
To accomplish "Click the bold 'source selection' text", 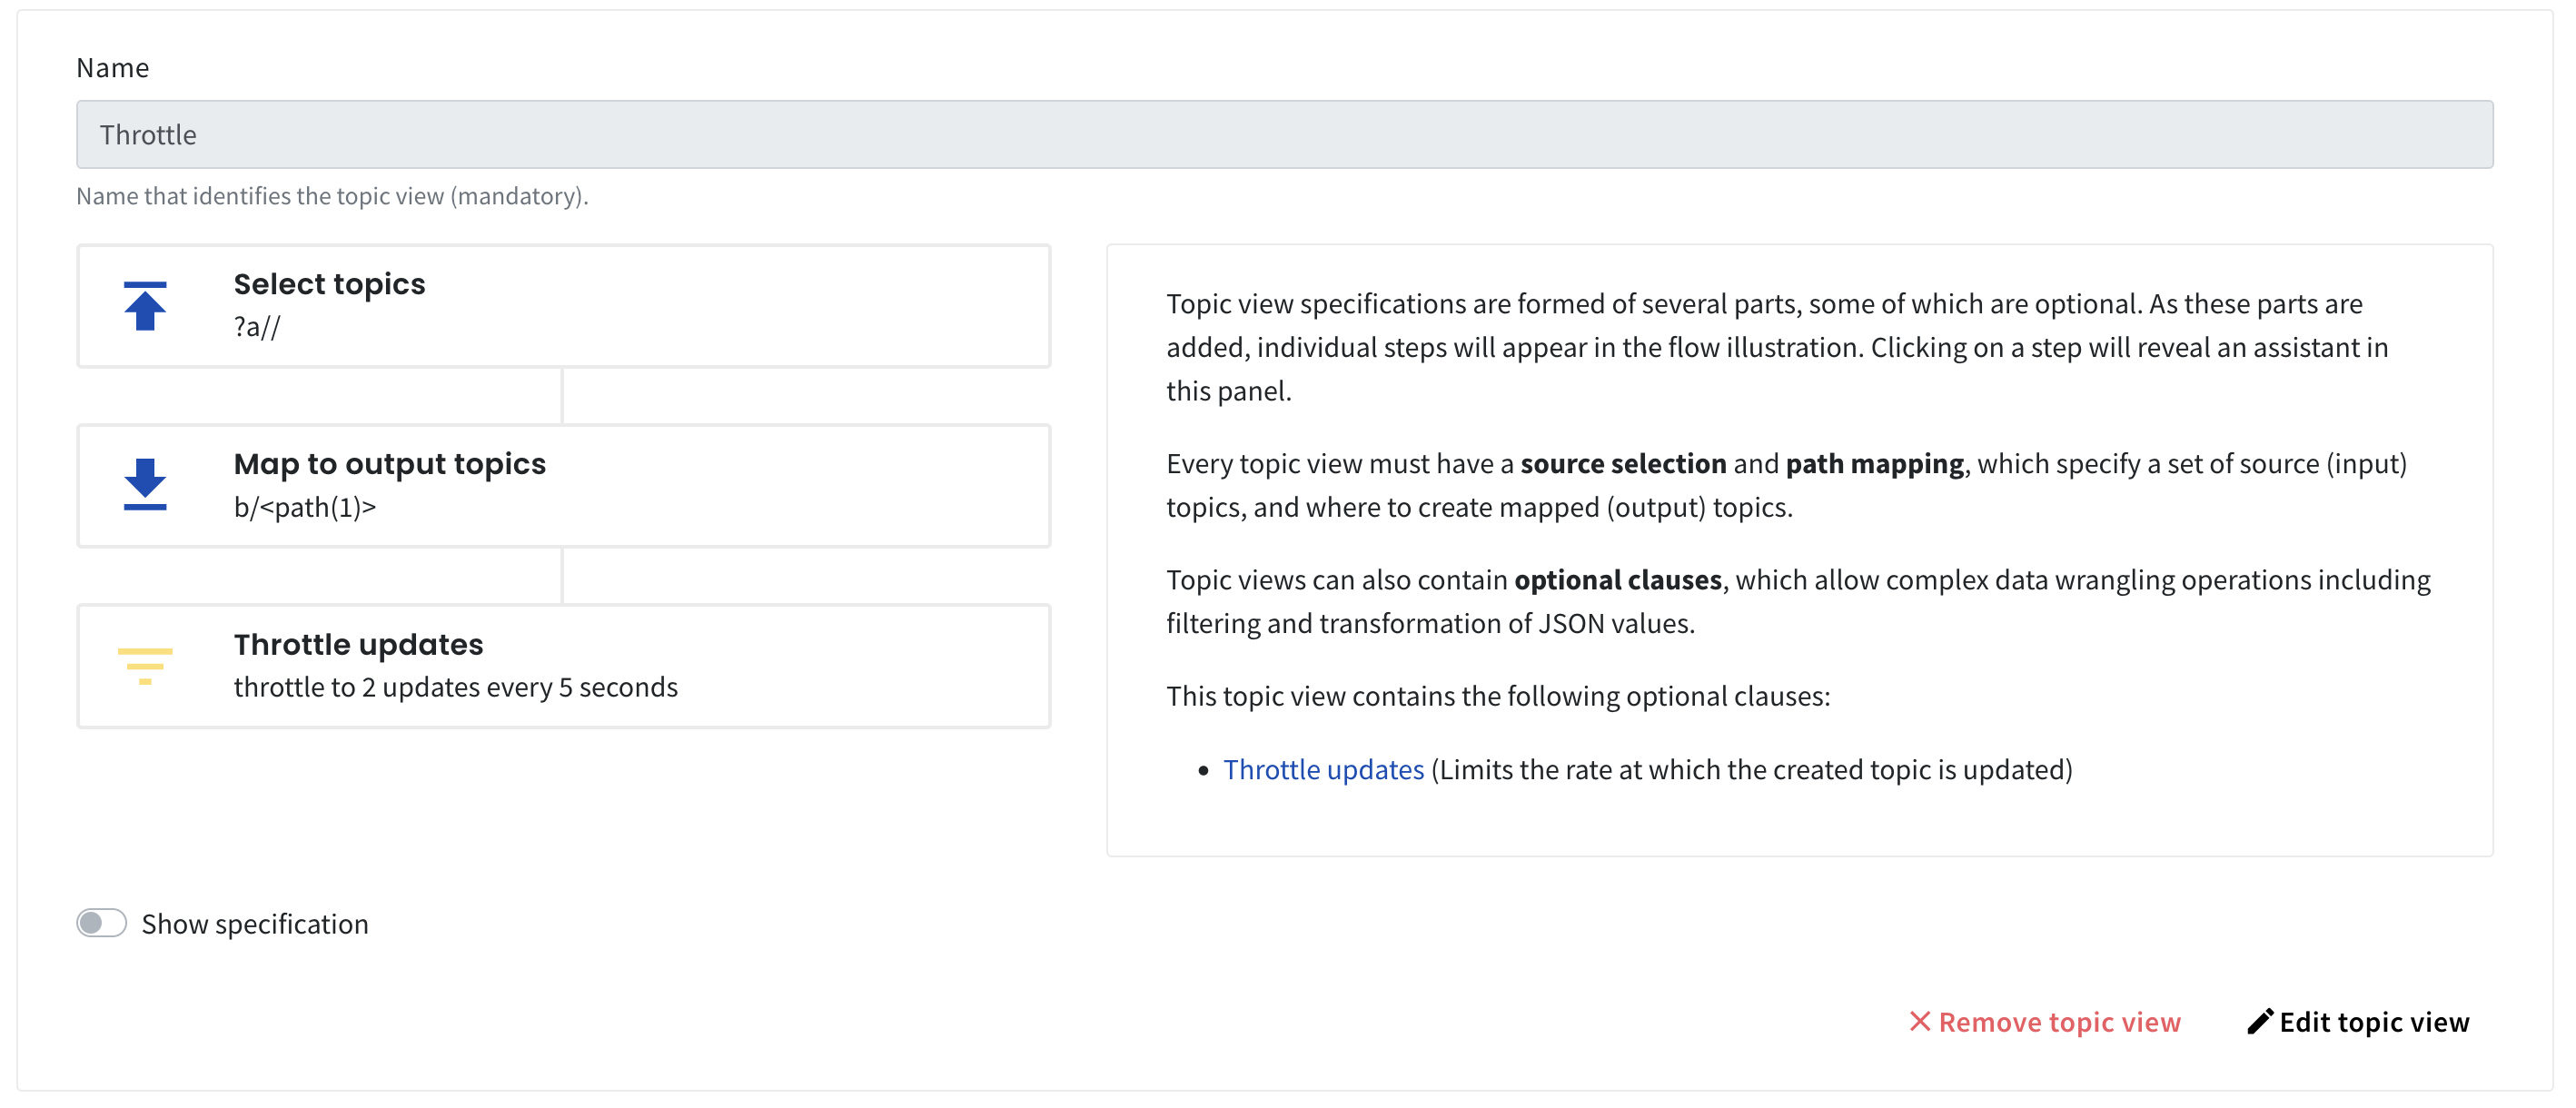I will pyautogui.click(x=1623, y=464).
